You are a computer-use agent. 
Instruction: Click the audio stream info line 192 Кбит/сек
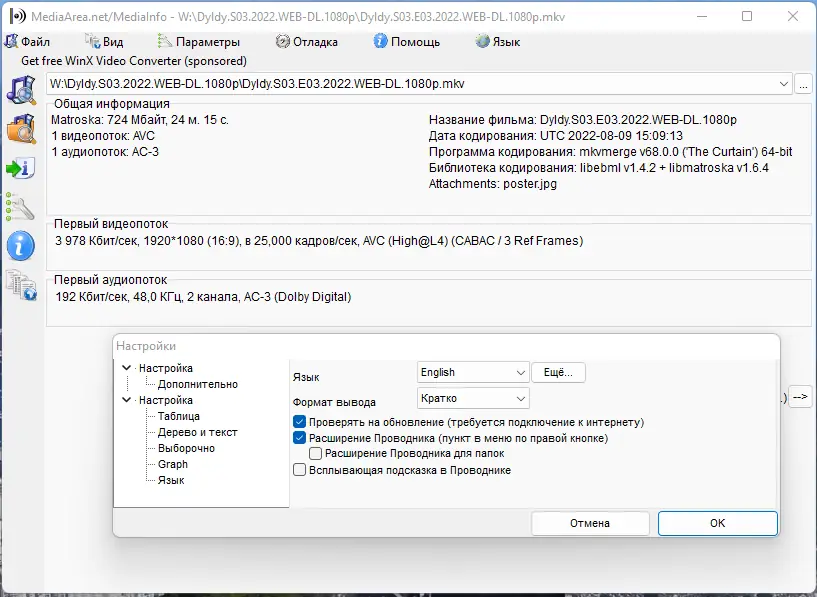coord(203,297)
